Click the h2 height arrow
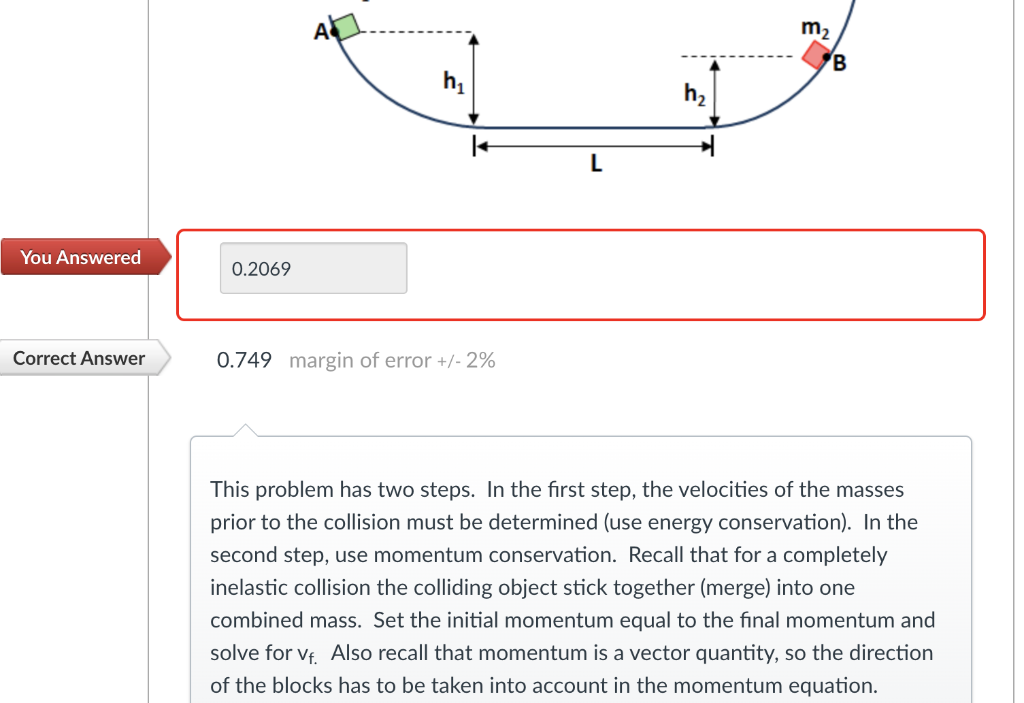Screen dimensions: 1024x703 714,92
